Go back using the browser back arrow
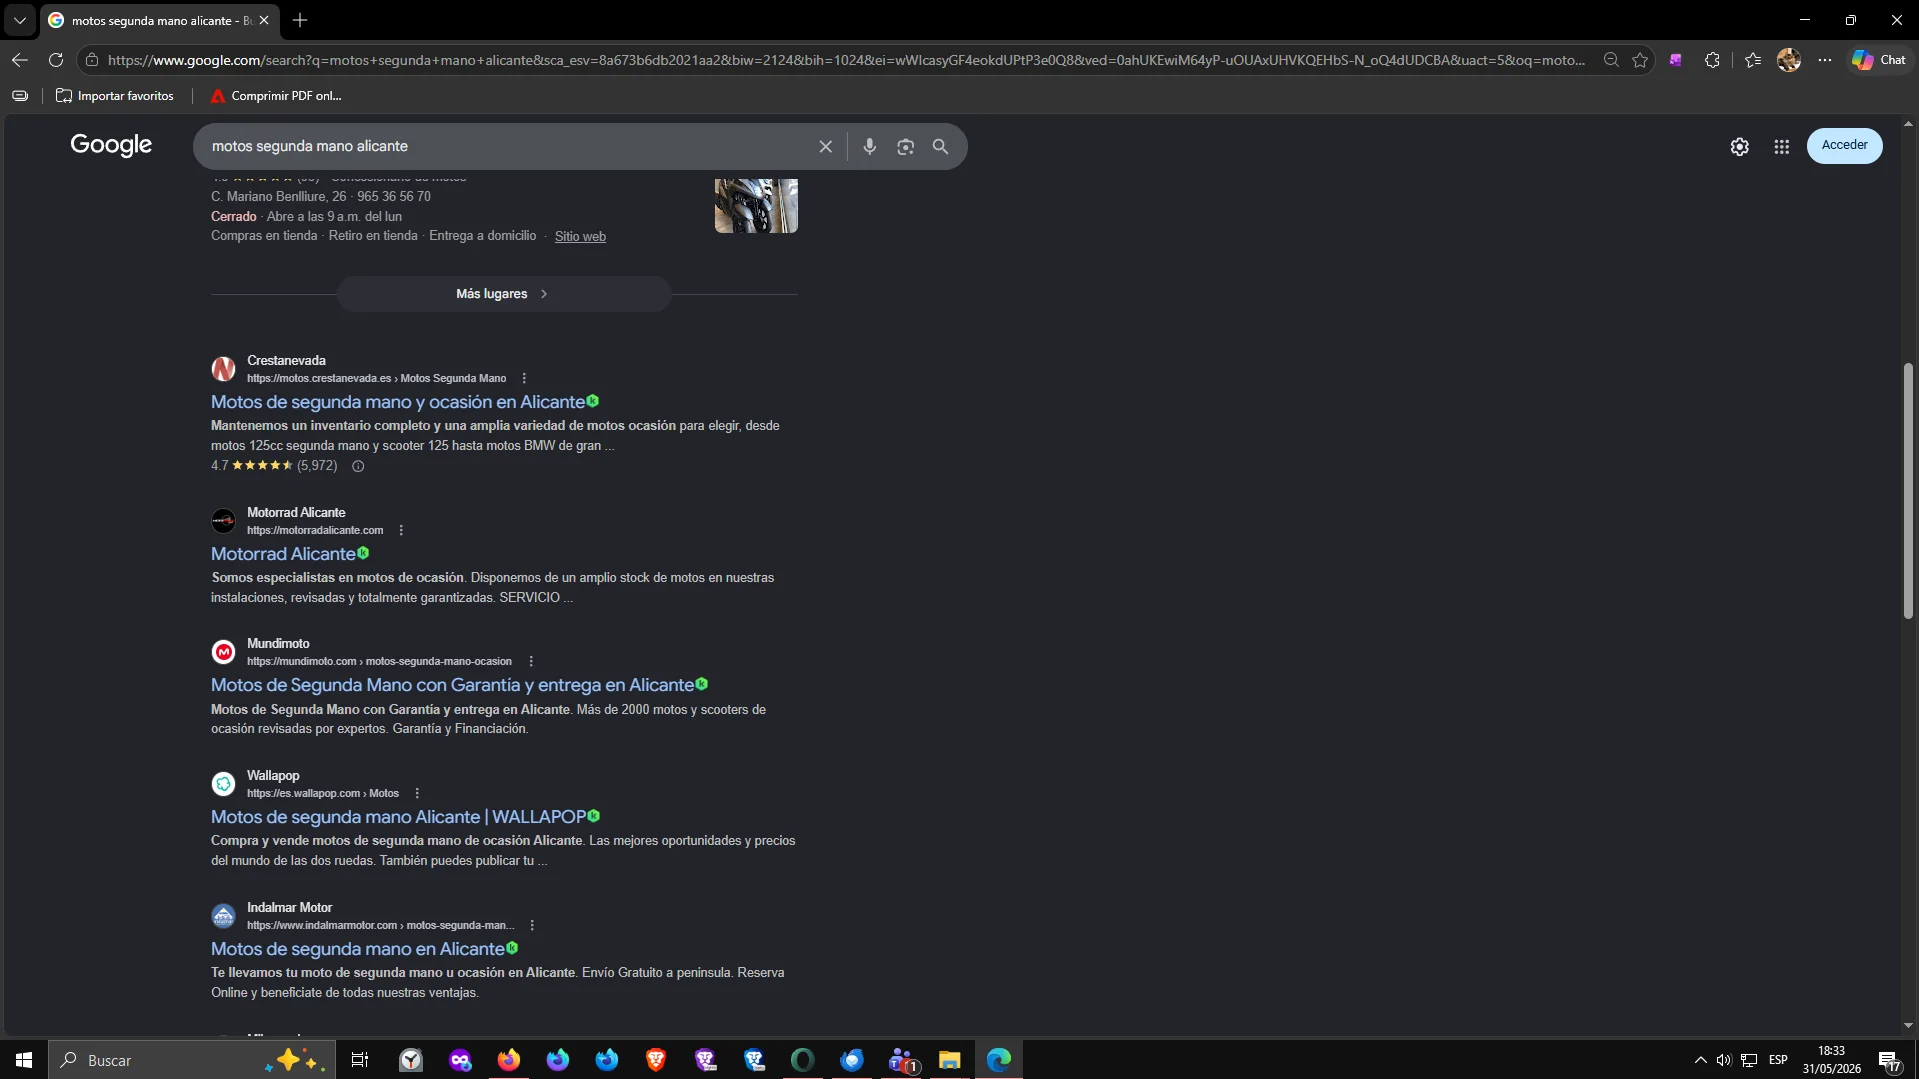 [20, 60]
